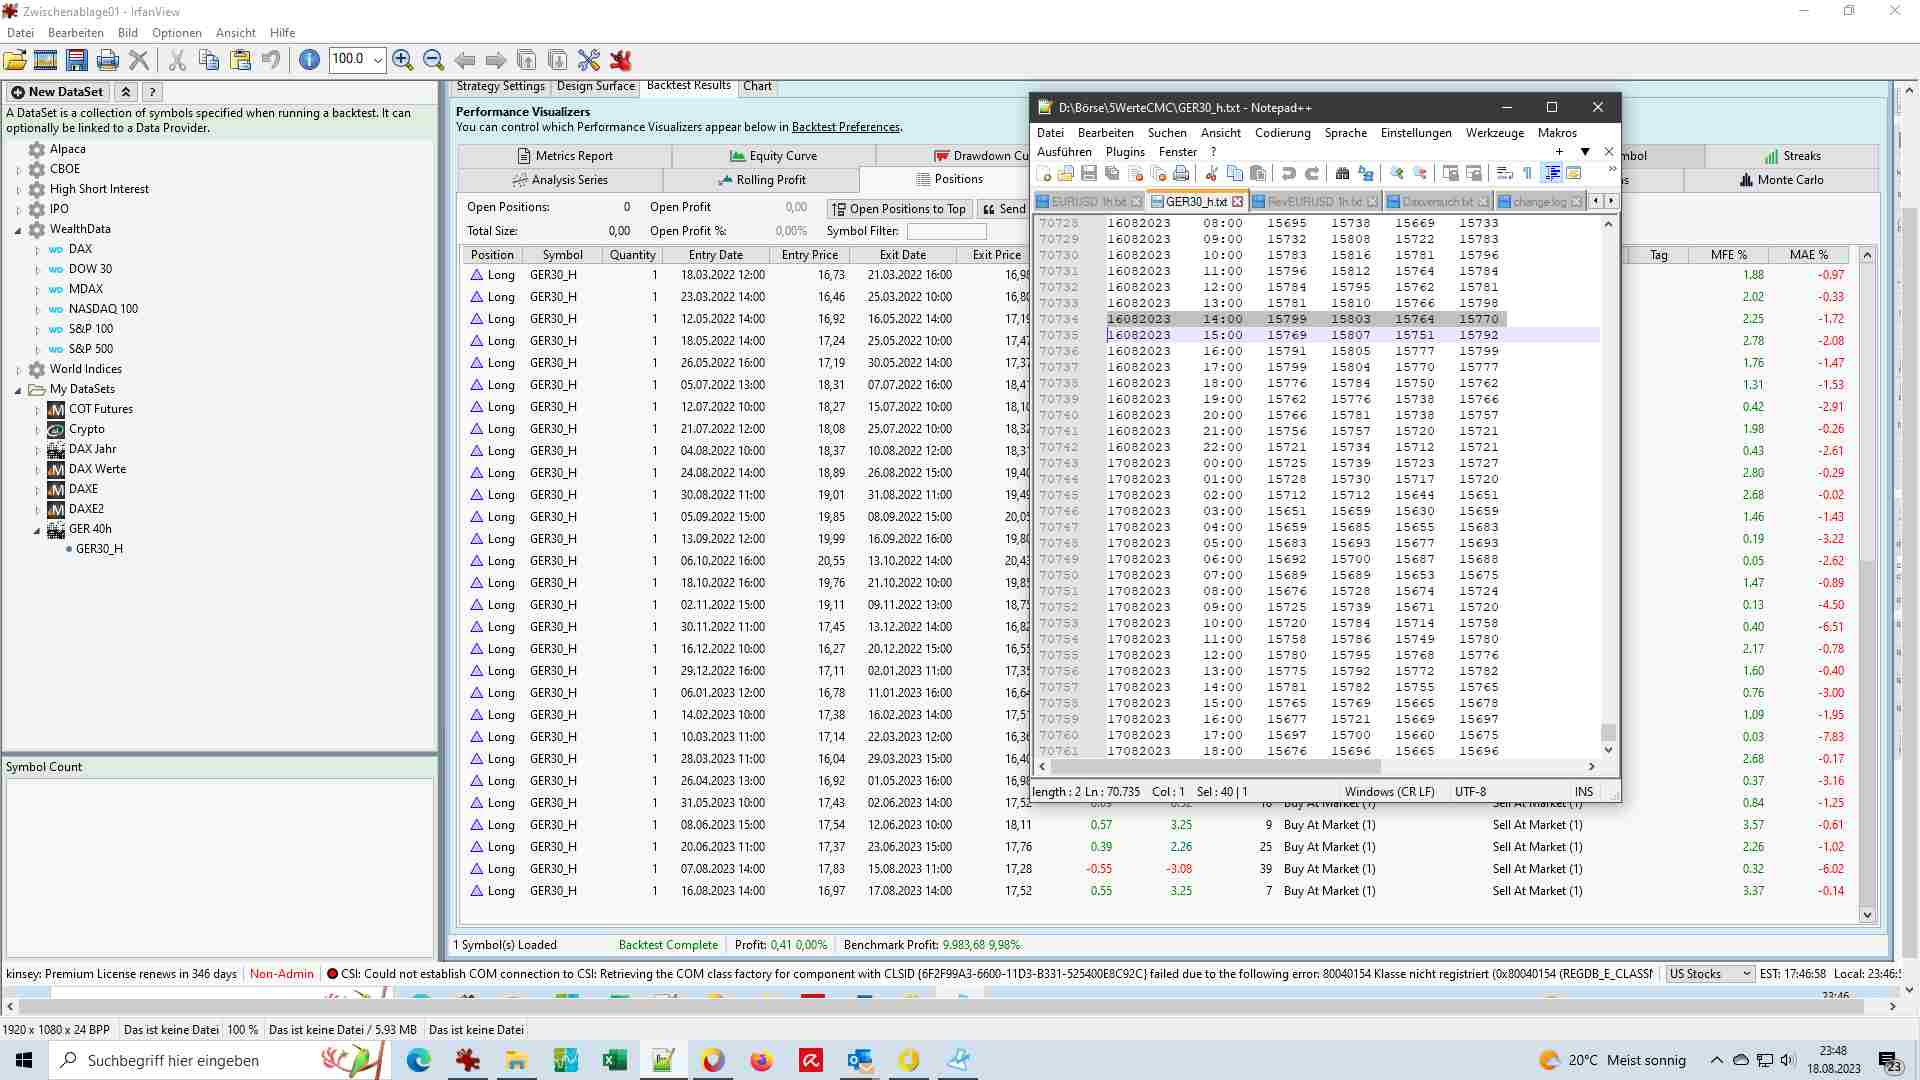Click the Backtest Preferences link

[x=845, y=127]
